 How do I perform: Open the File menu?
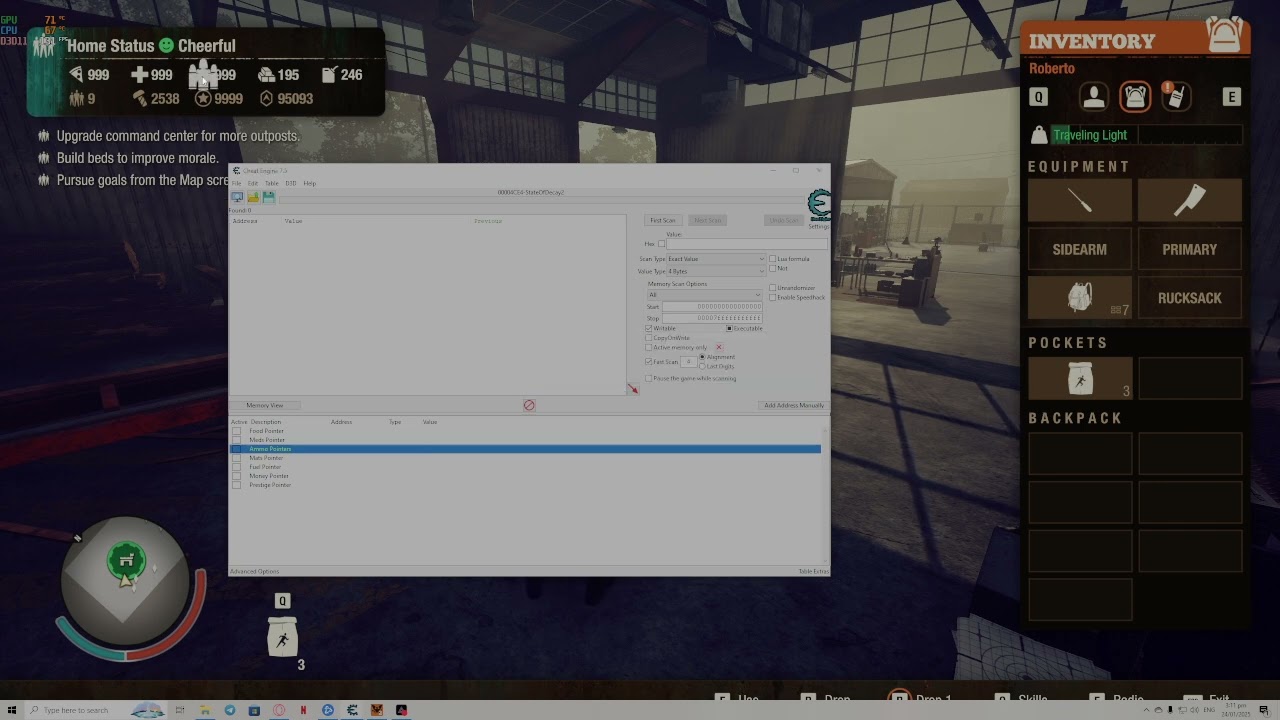[x=237, y=183]
